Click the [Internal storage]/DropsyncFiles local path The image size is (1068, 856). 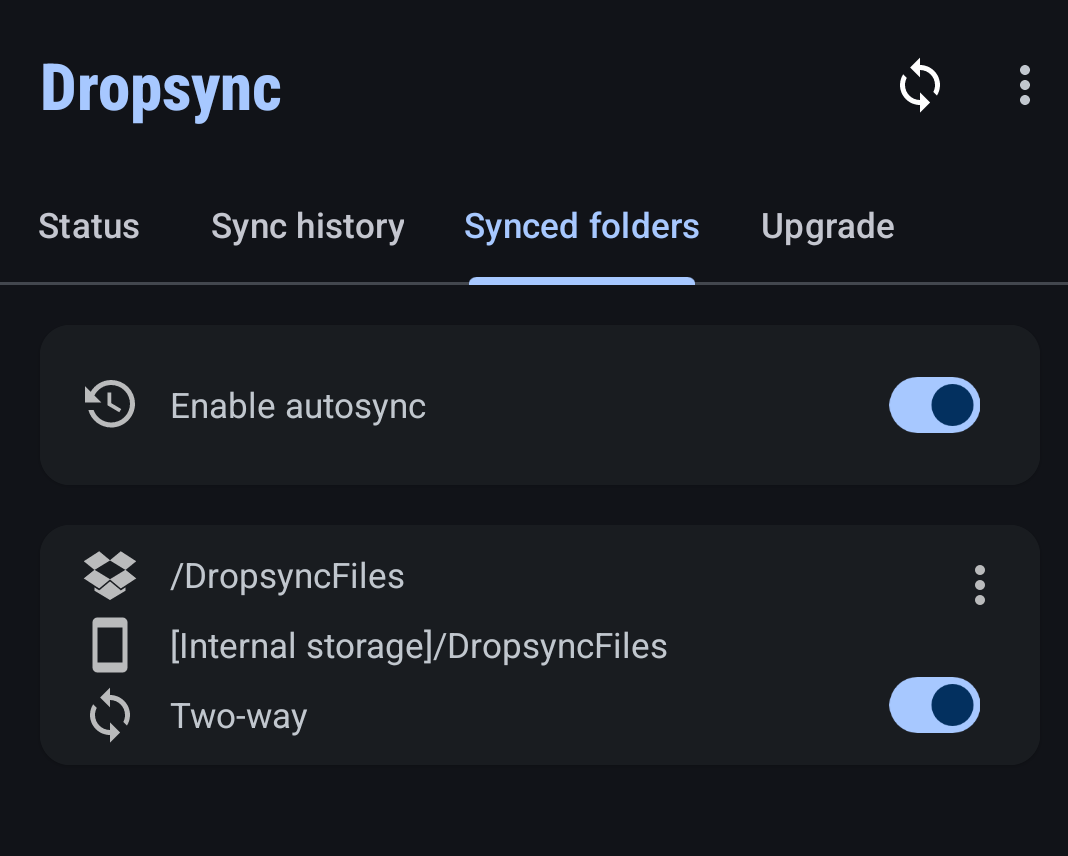[x=418, y=646]
